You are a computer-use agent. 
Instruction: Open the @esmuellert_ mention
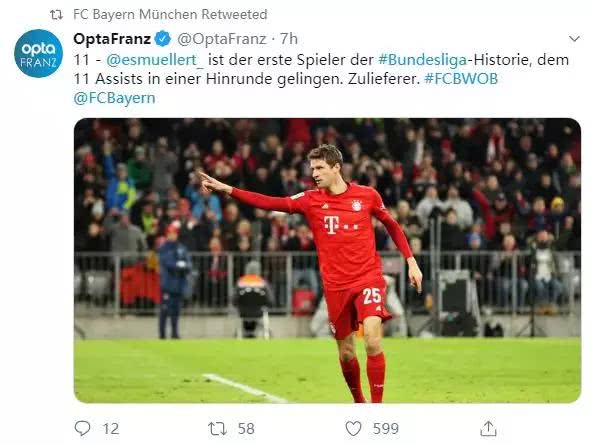(155, 60)
